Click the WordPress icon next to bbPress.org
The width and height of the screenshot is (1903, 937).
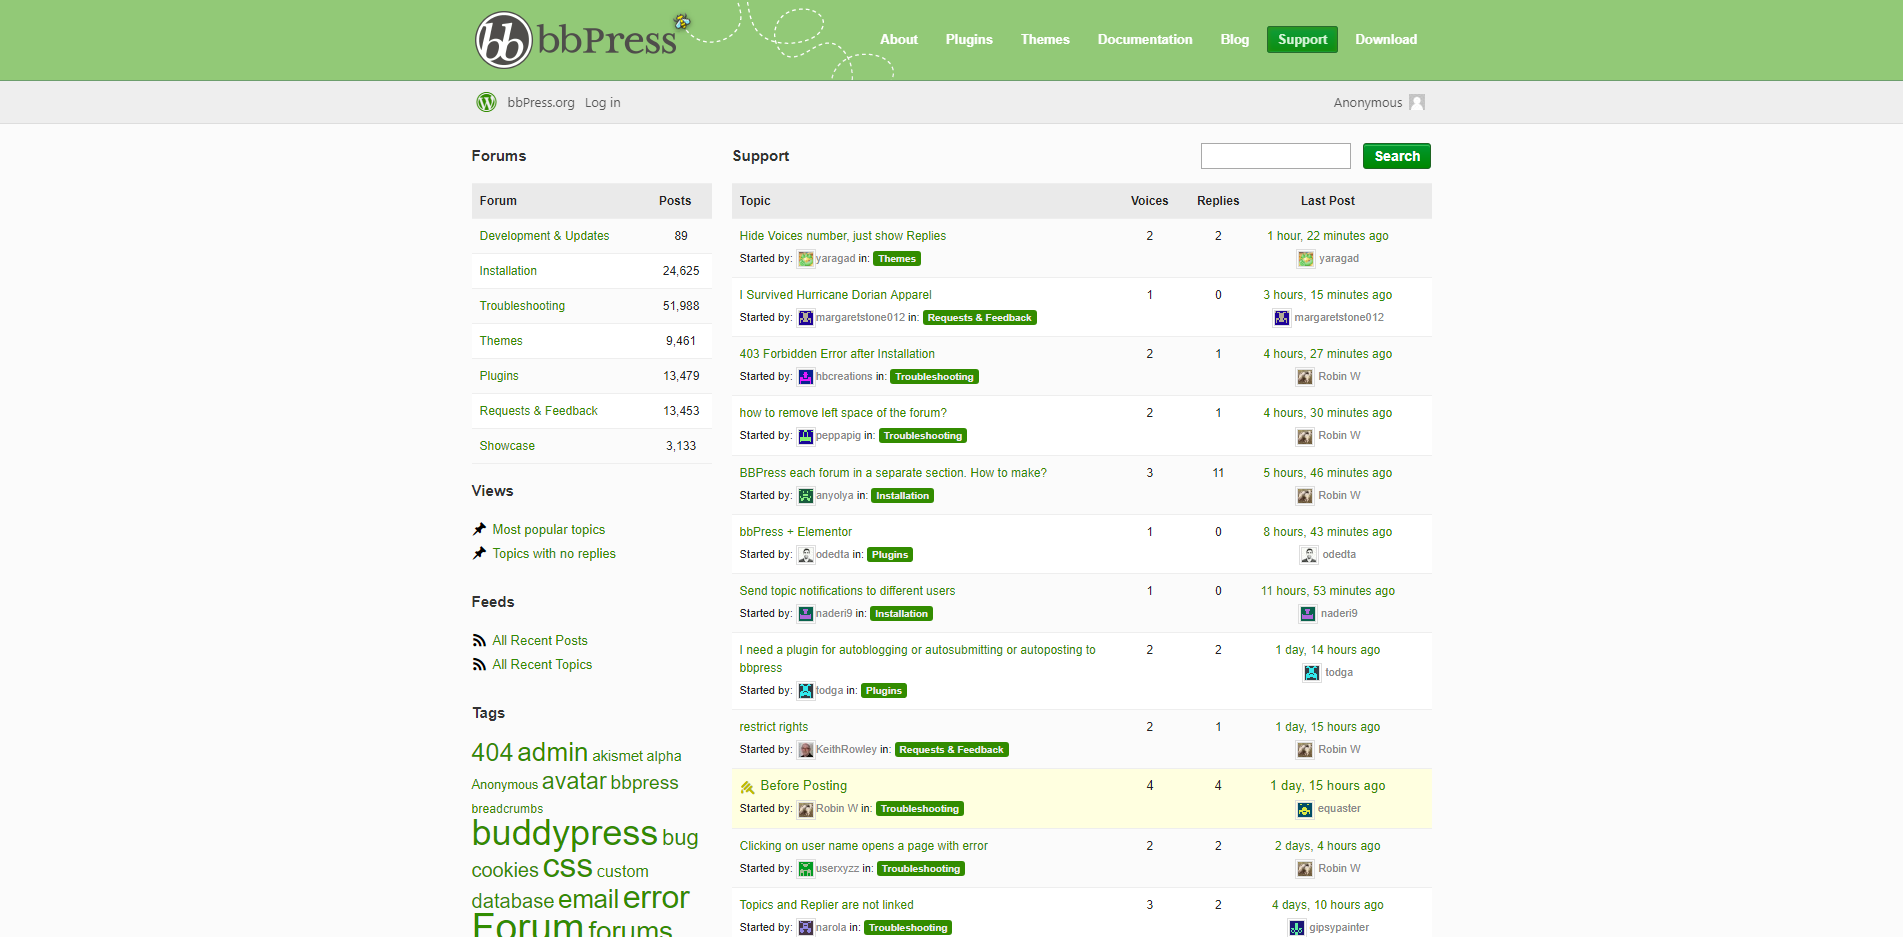pos(486,102)
